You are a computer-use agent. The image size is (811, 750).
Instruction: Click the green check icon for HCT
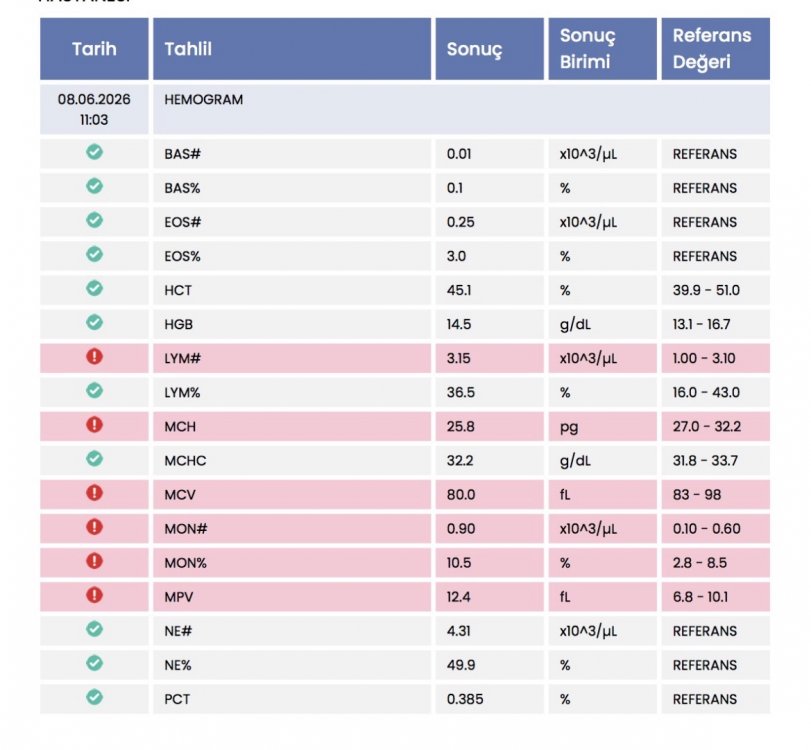pos(94,288)
